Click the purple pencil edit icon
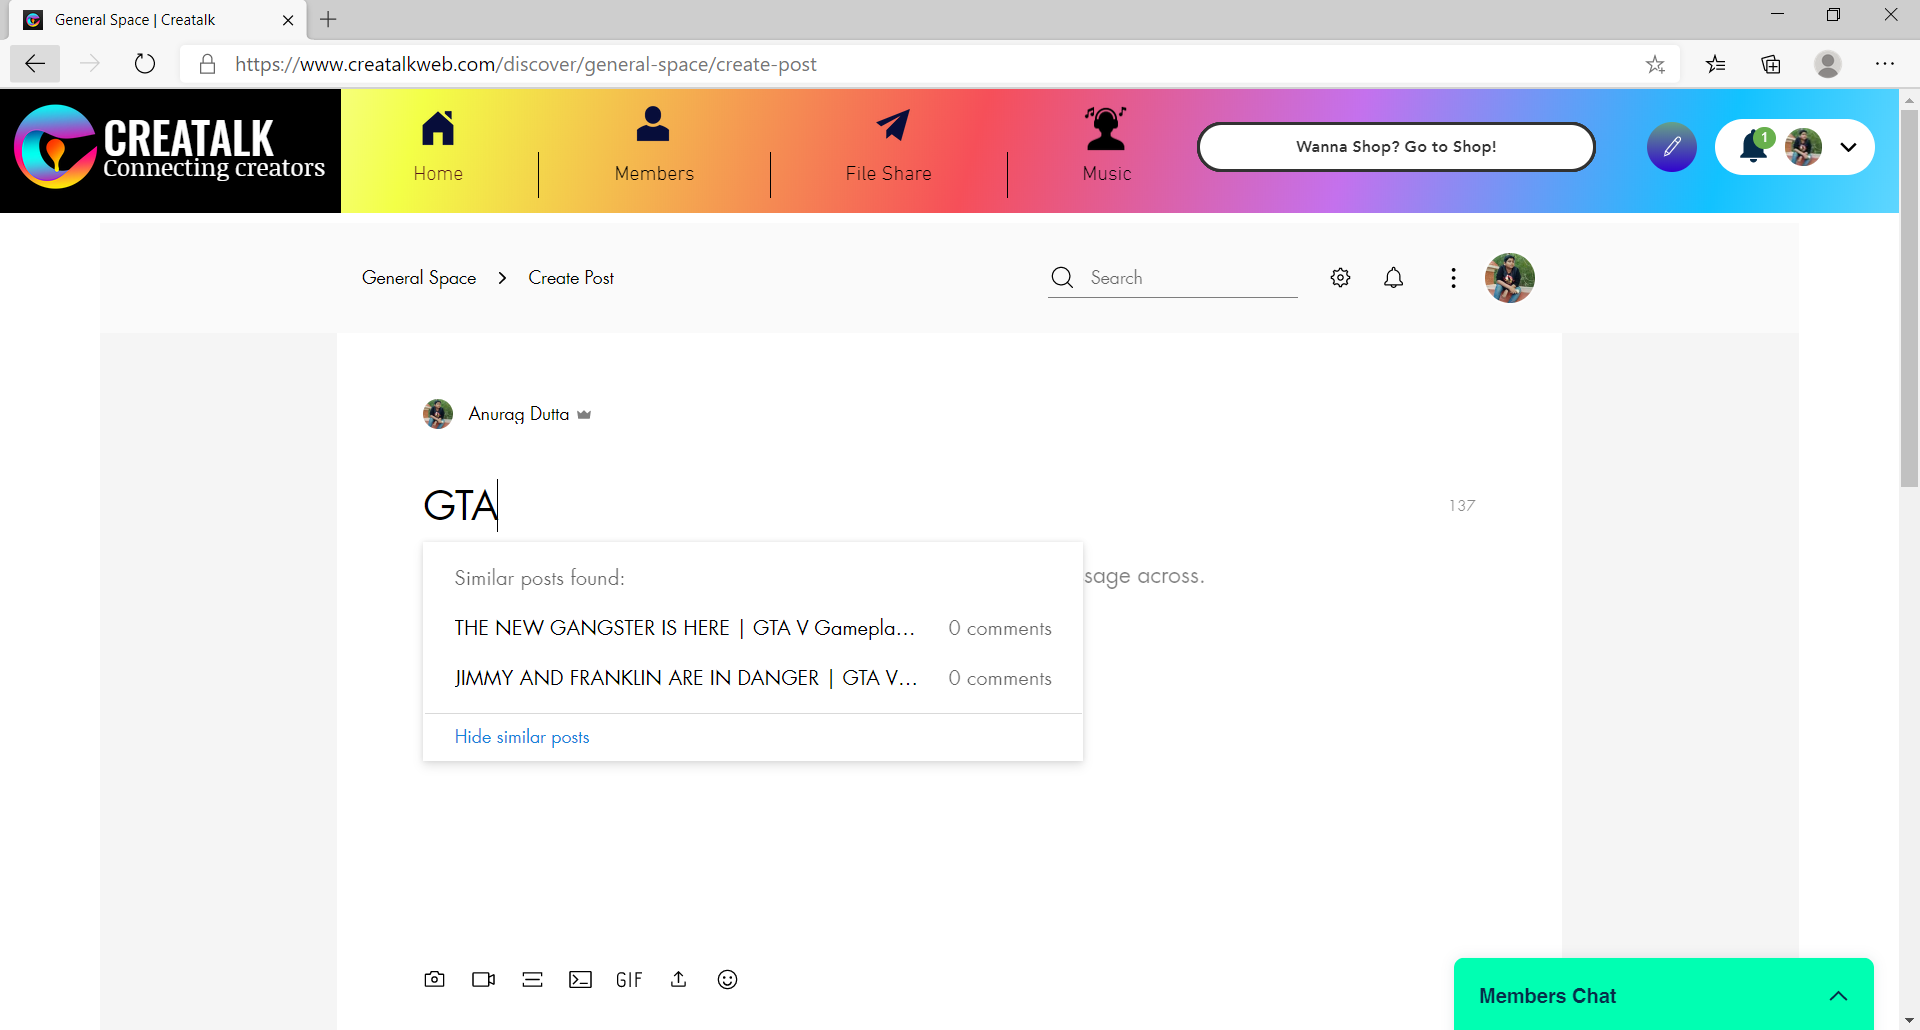 click(x=1672, y=148)
